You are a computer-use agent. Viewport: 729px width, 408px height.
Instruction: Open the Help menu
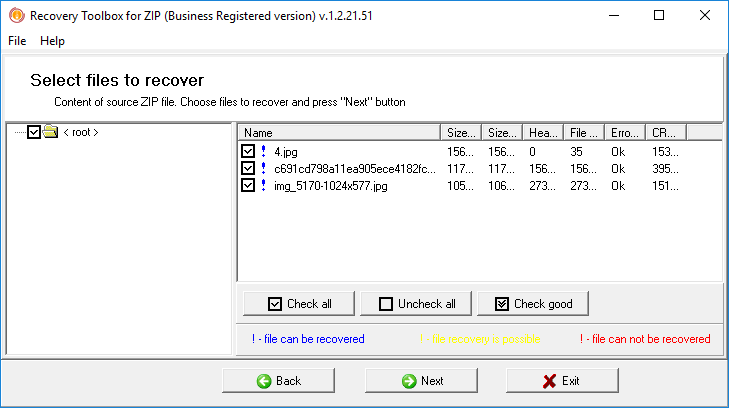(x=52, y=41)
